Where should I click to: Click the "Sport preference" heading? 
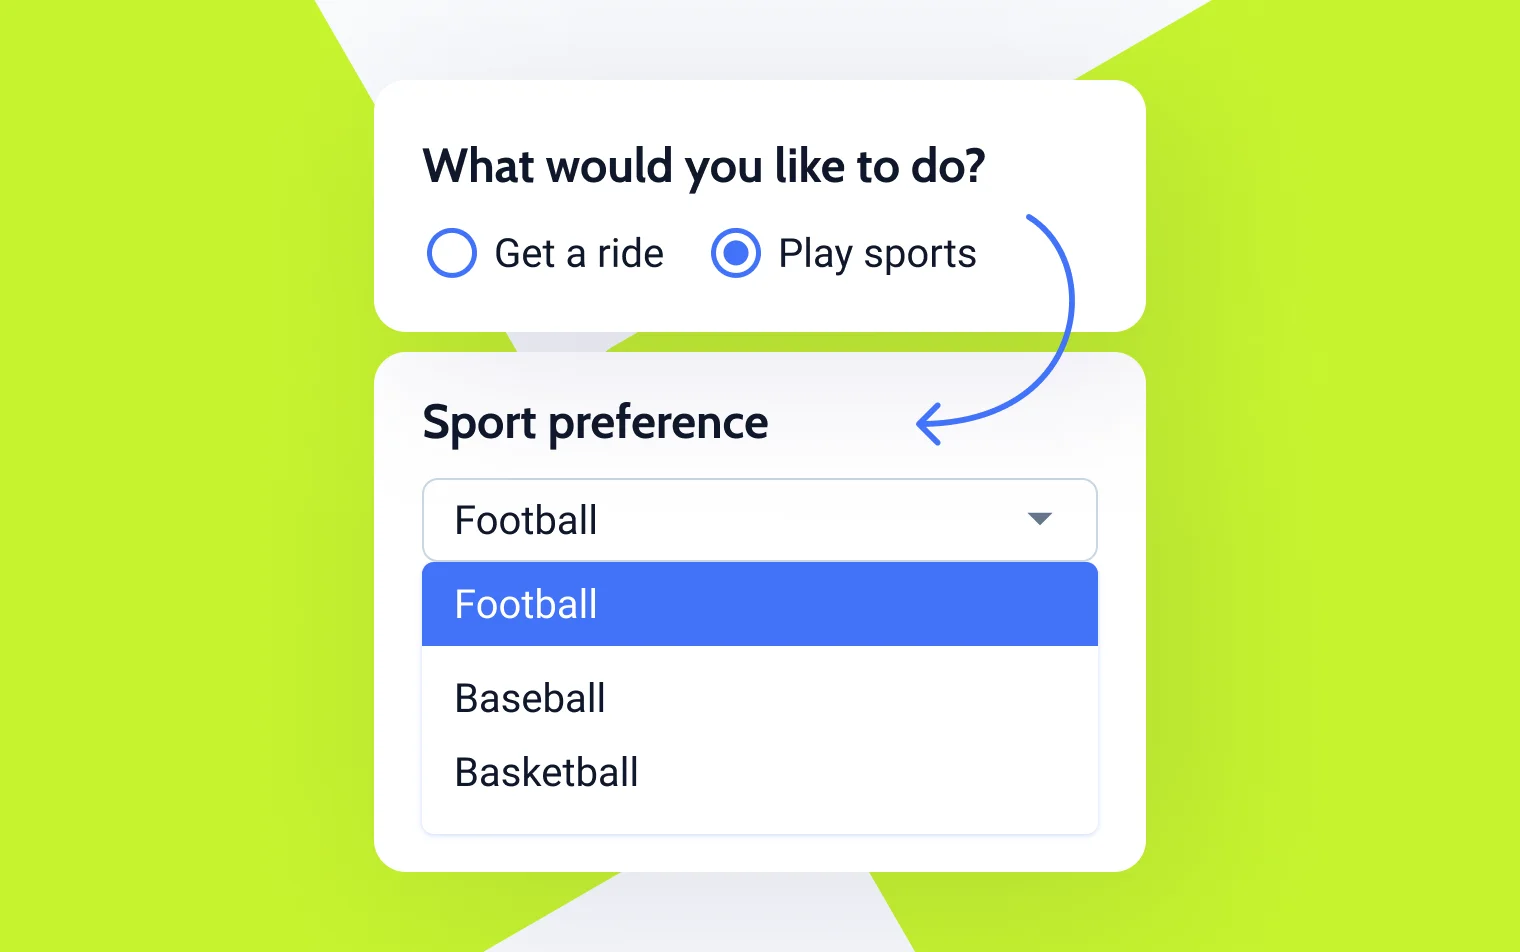pyautogui.click(x=595, y=422)
